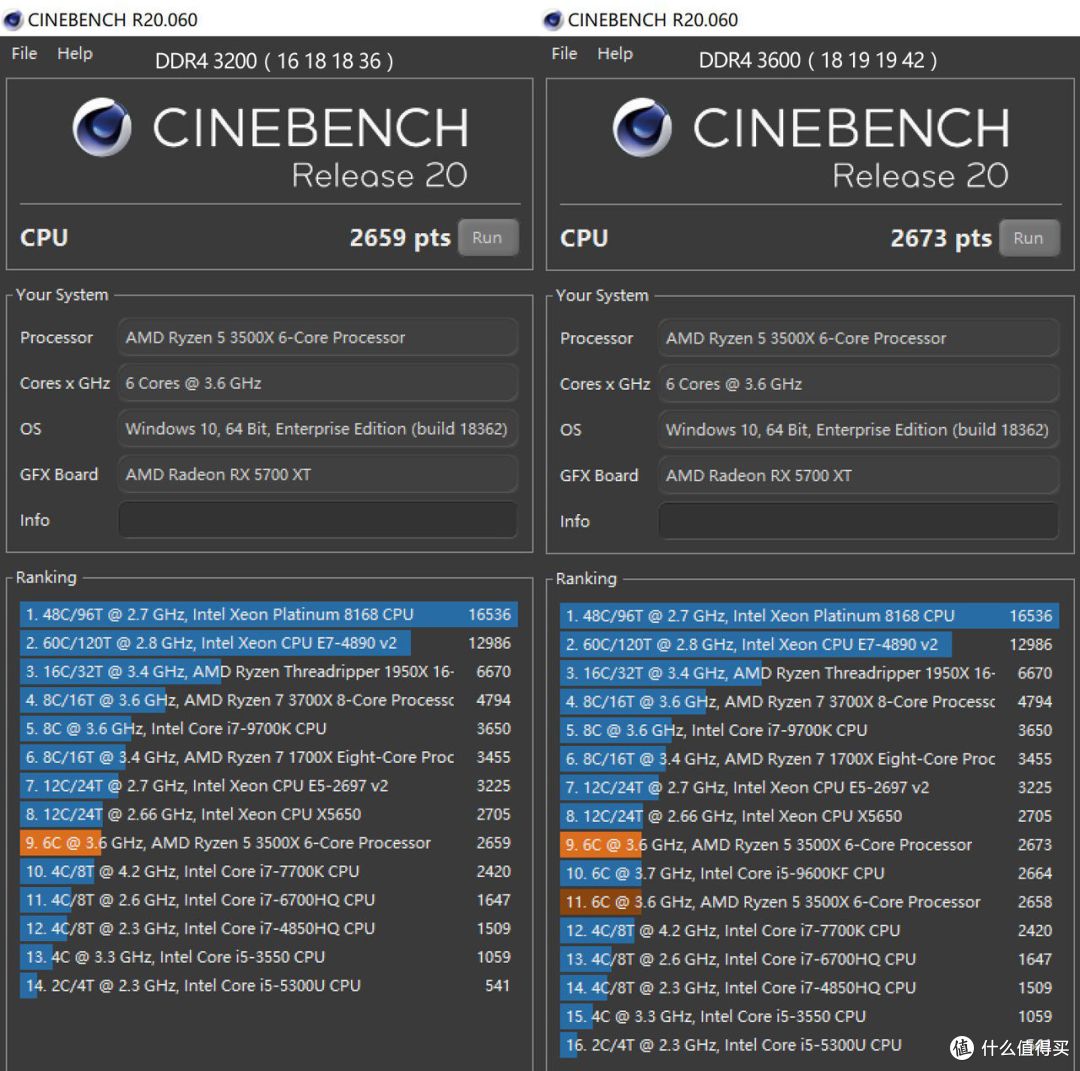Select Core i7-9700K ranking row in right window

[809, 730]
